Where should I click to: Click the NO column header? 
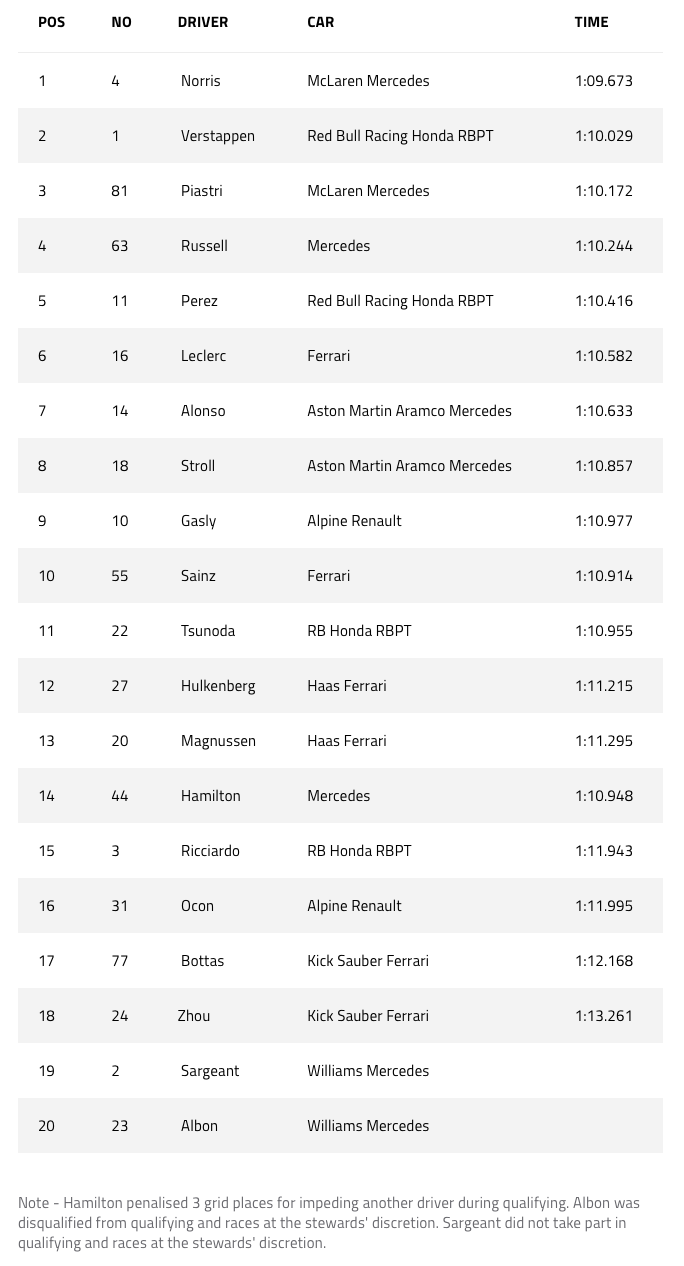pos(121,22)
